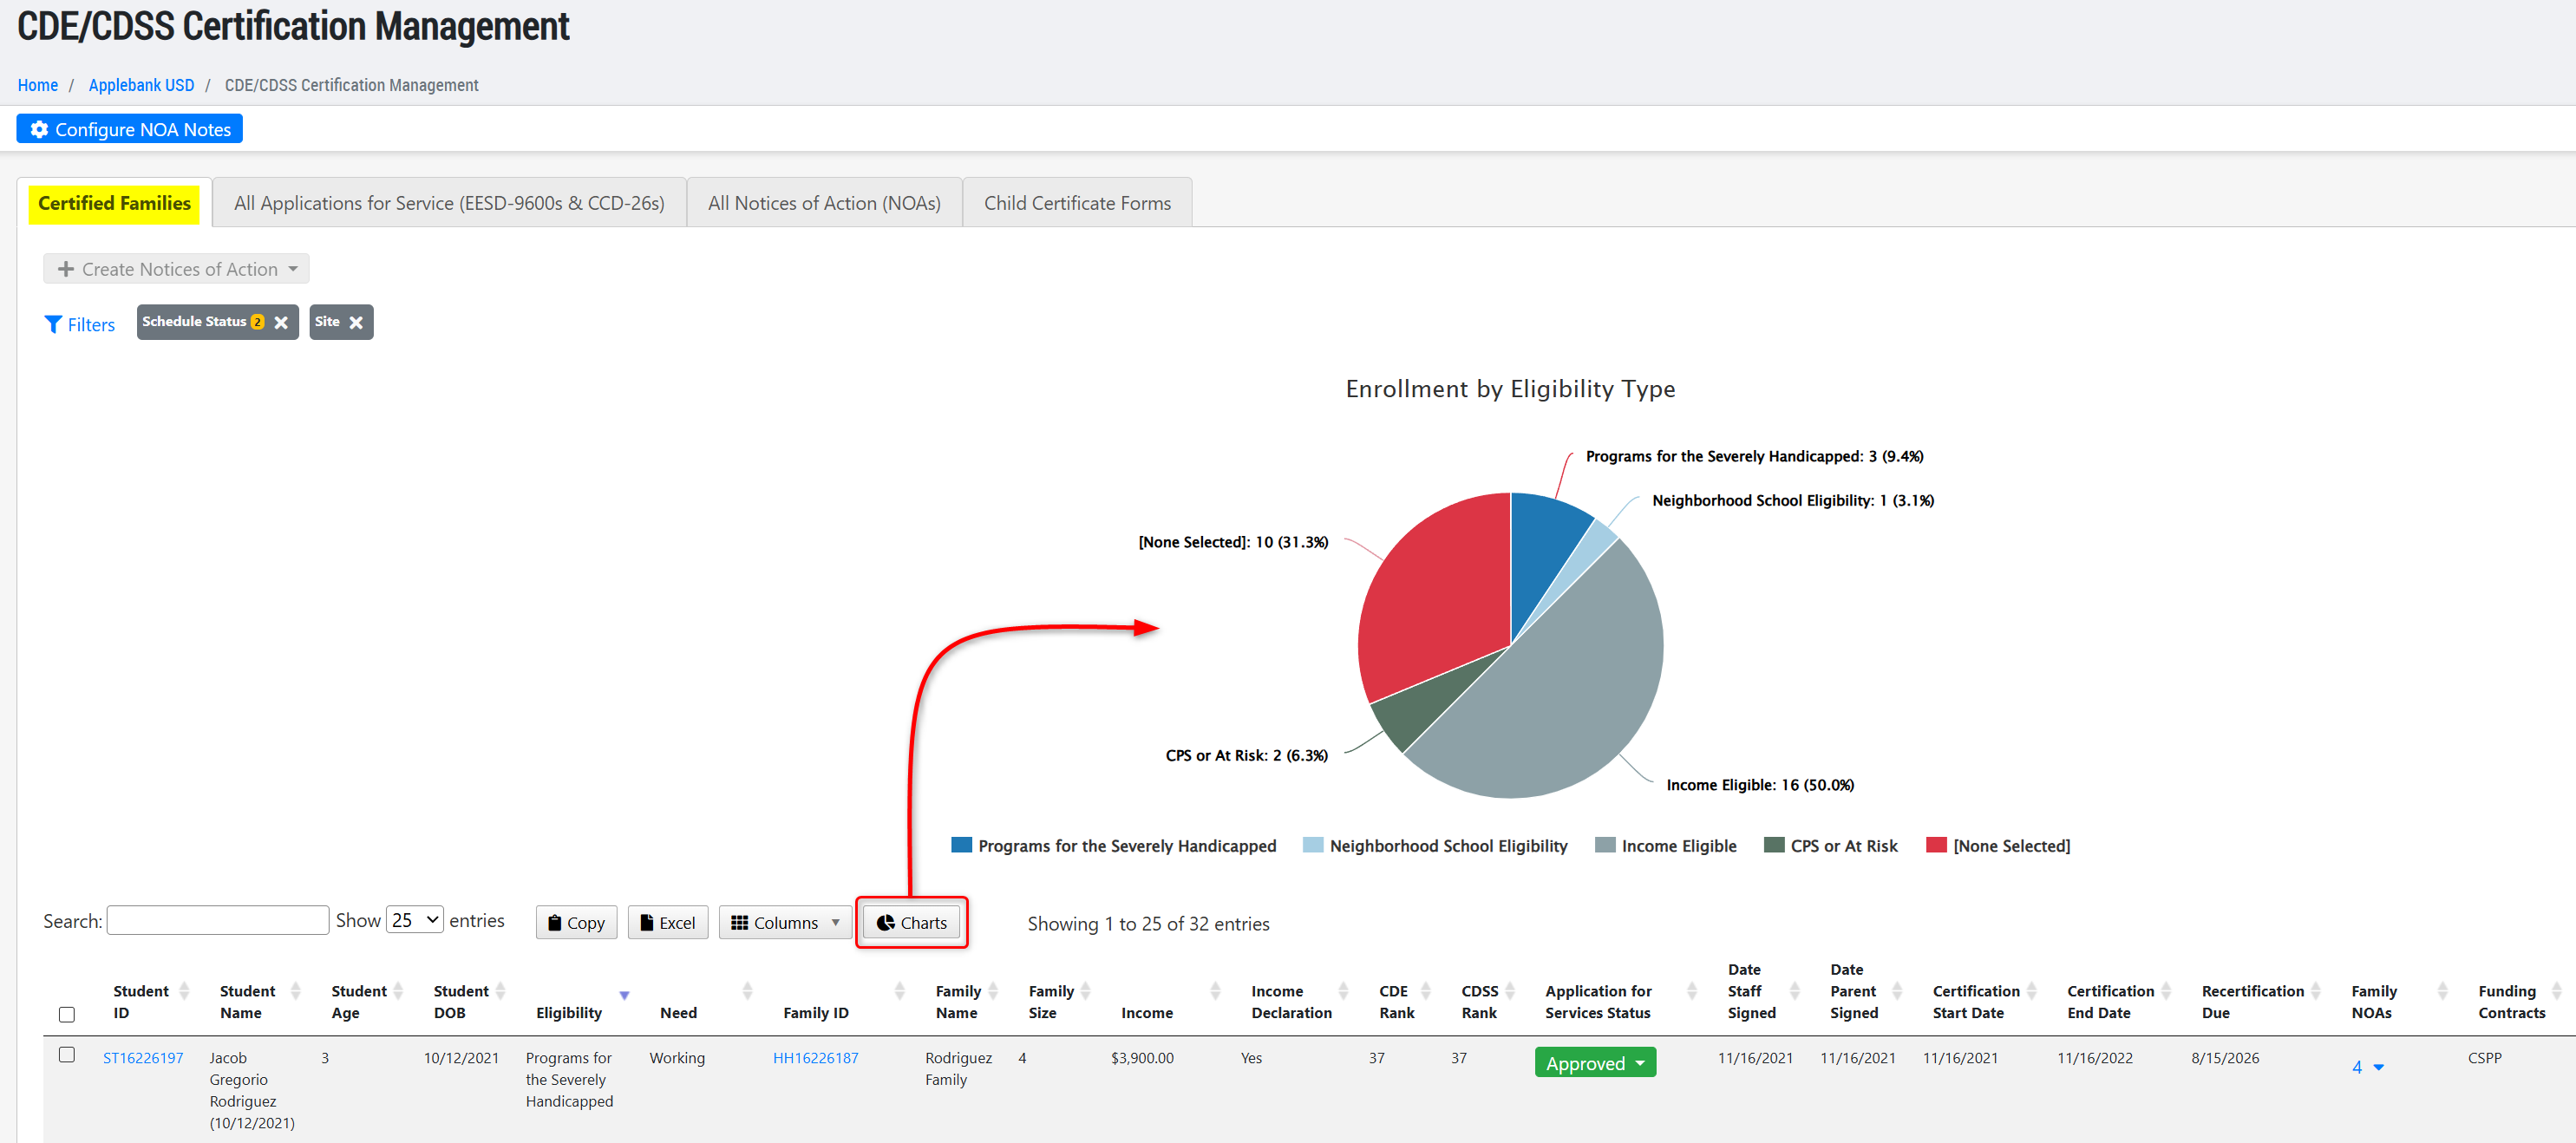The width and height of the screenshot is (2576, 1143).
Task: Click the Filters funnel icon
Action: [53, 324]
